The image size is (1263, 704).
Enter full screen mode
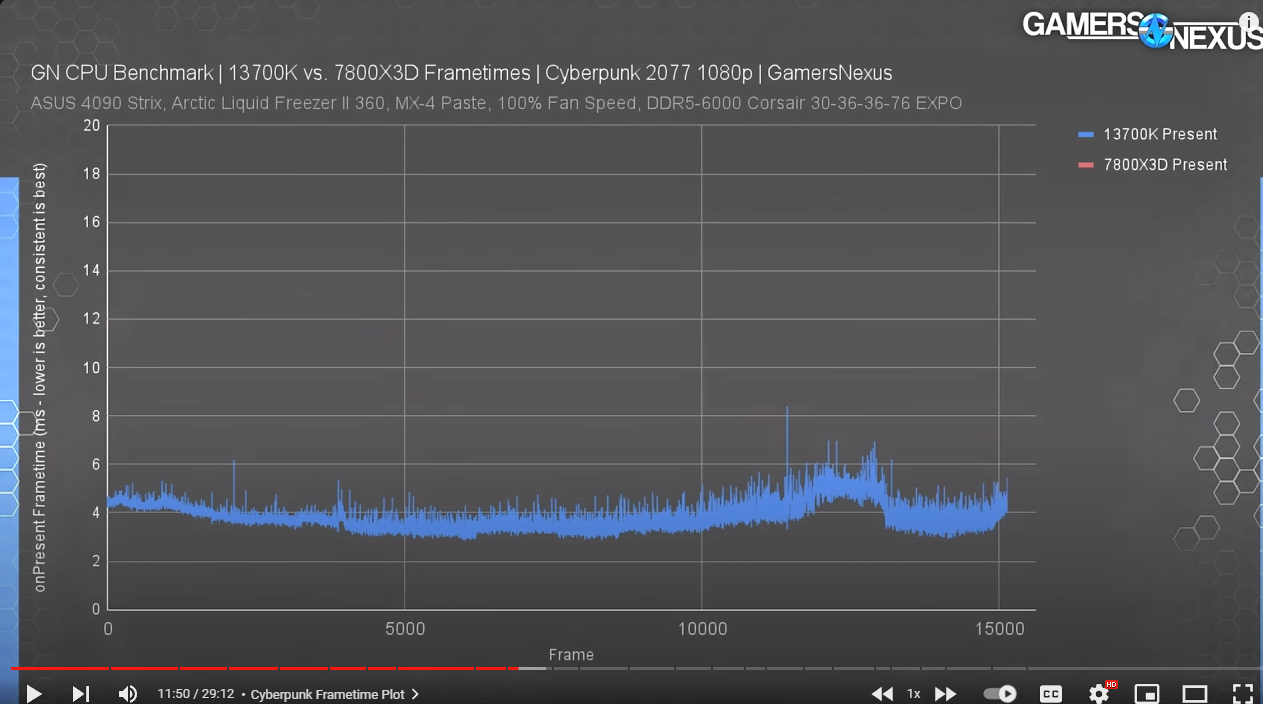[x=1242, y=693]
